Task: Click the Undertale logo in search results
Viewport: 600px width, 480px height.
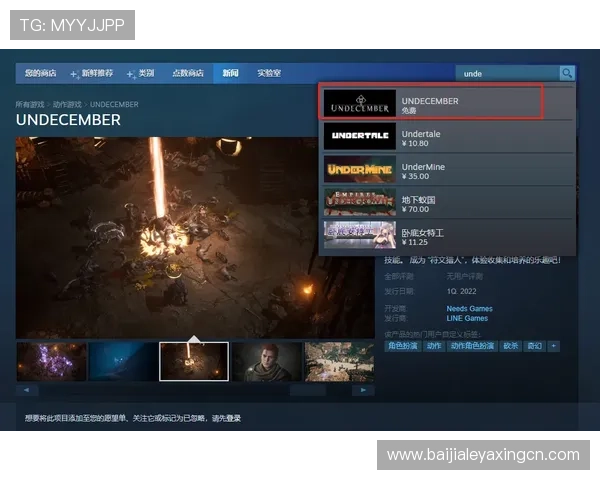Action: pos(359,136)
